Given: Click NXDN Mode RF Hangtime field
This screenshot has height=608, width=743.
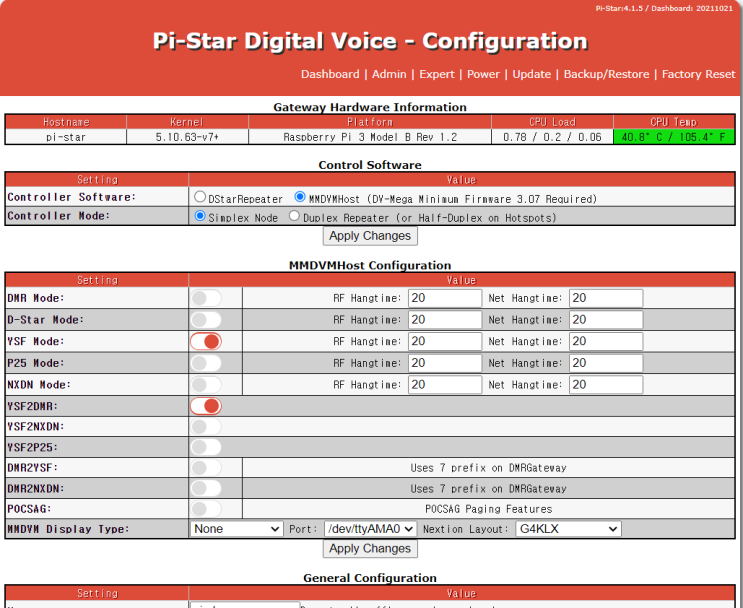Looking at the screenshot, I should (x=445, y=385).
